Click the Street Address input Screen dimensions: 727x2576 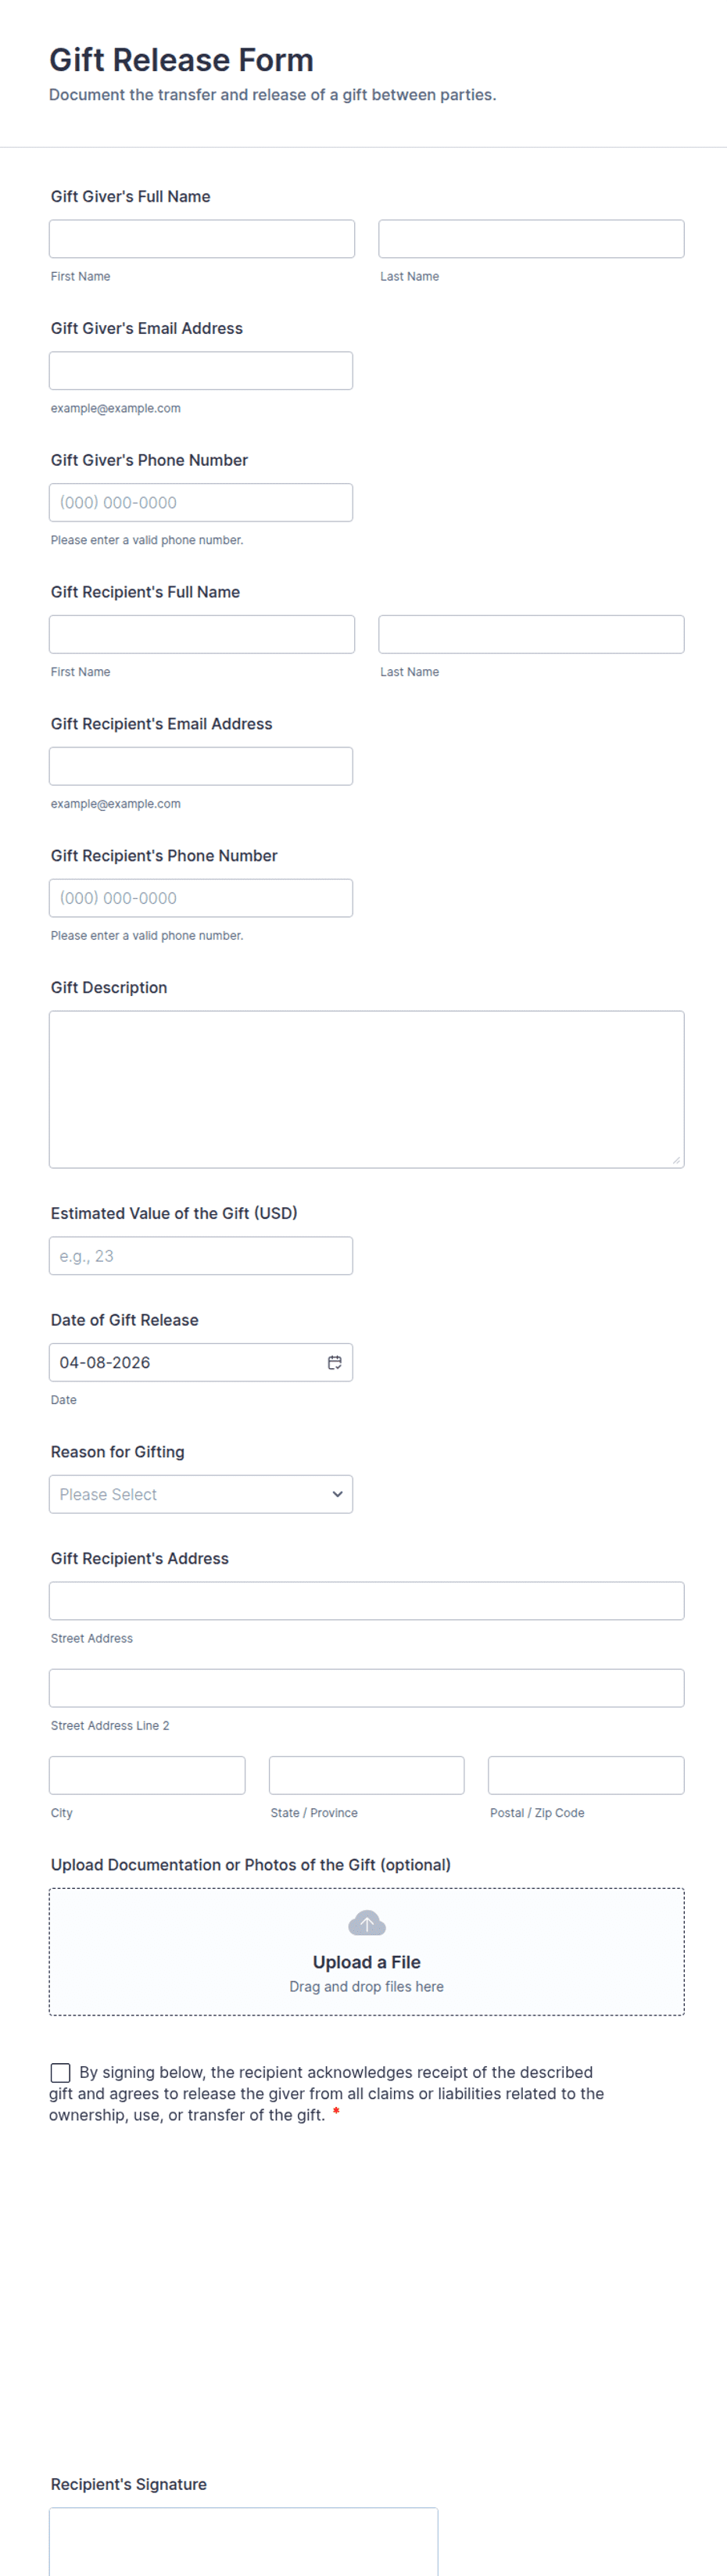click(366, 1601)
